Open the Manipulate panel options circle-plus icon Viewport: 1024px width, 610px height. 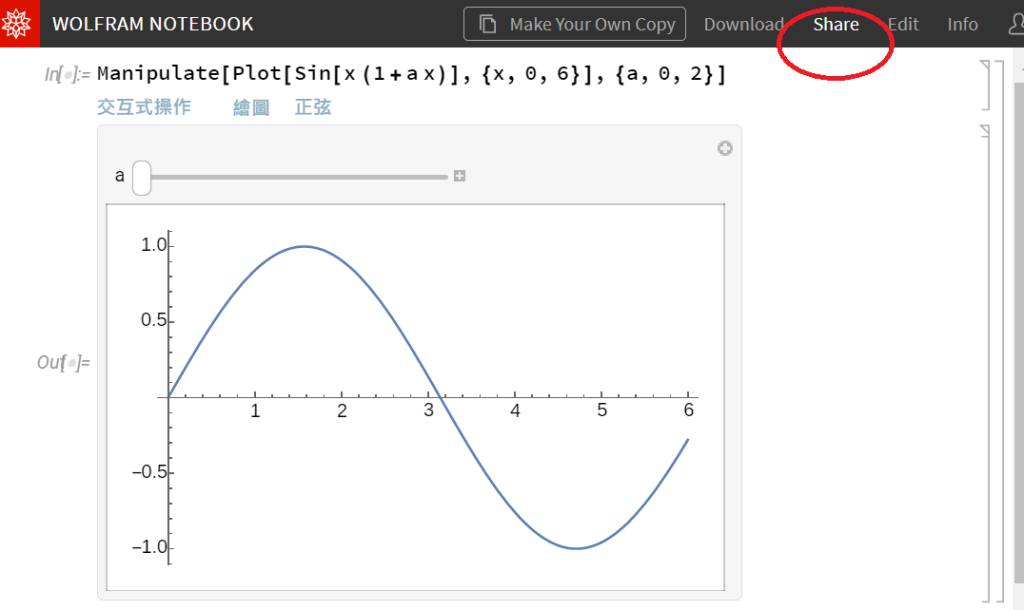[725, 149]
